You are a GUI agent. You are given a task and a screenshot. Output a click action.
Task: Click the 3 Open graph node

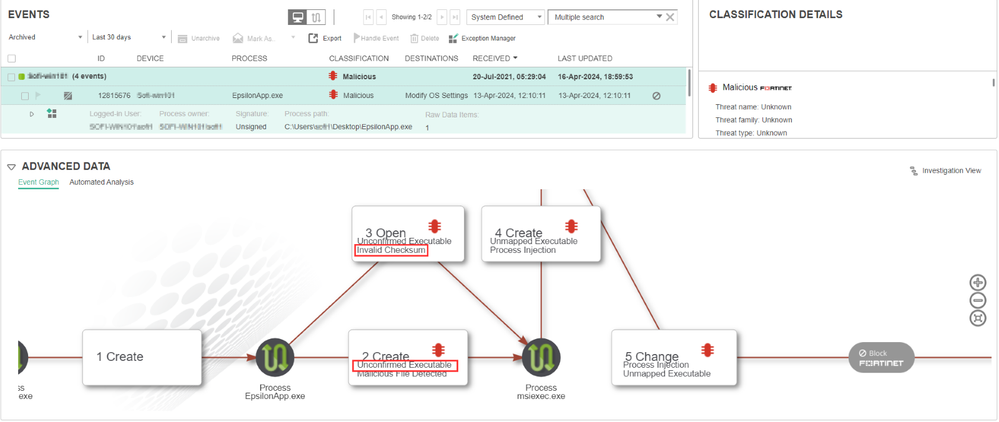pos(408,233)
